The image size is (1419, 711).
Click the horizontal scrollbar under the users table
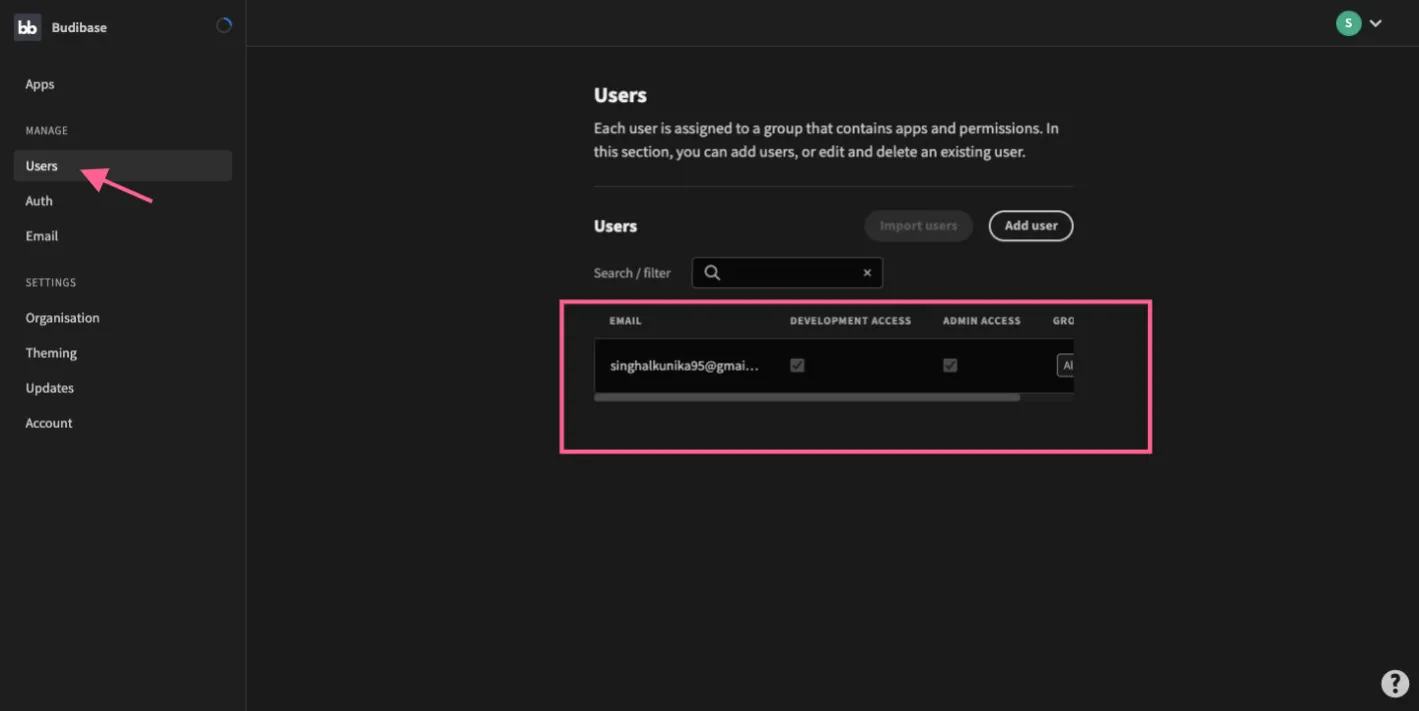[807, 397]
